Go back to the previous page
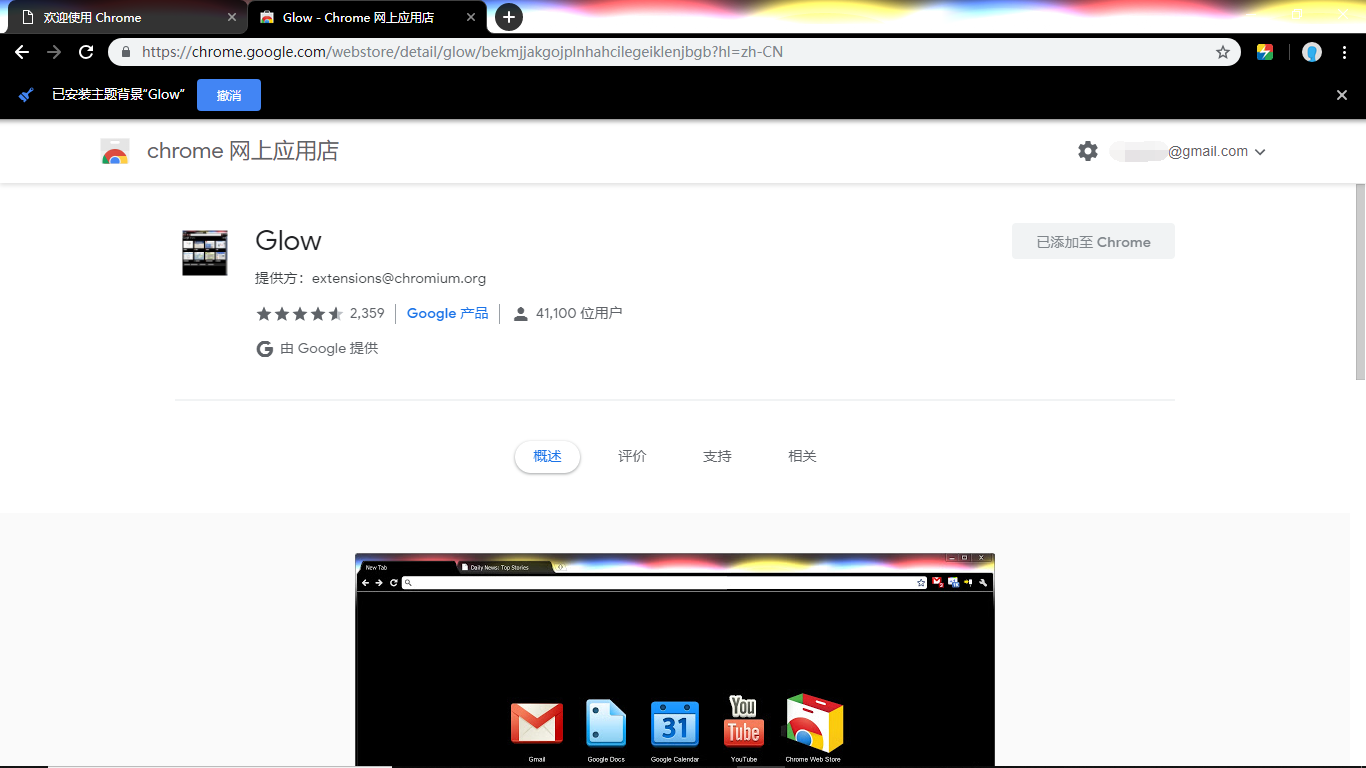Image resolution: width=1366 pixels, height=768 pixels. pyautogui.click(x=22, y=52)
